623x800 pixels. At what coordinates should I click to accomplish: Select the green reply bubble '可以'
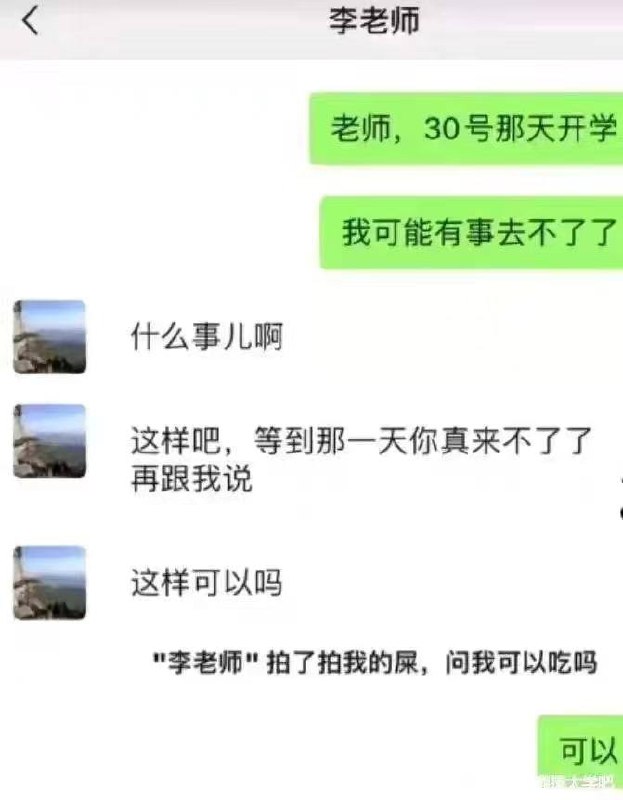click(581, 750)
